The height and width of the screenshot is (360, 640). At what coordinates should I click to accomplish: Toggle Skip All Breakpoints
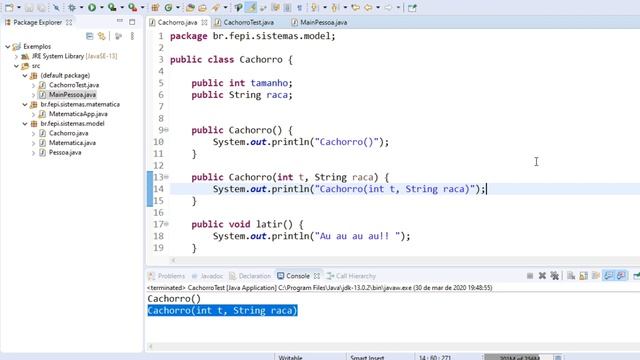click(56, 7)
